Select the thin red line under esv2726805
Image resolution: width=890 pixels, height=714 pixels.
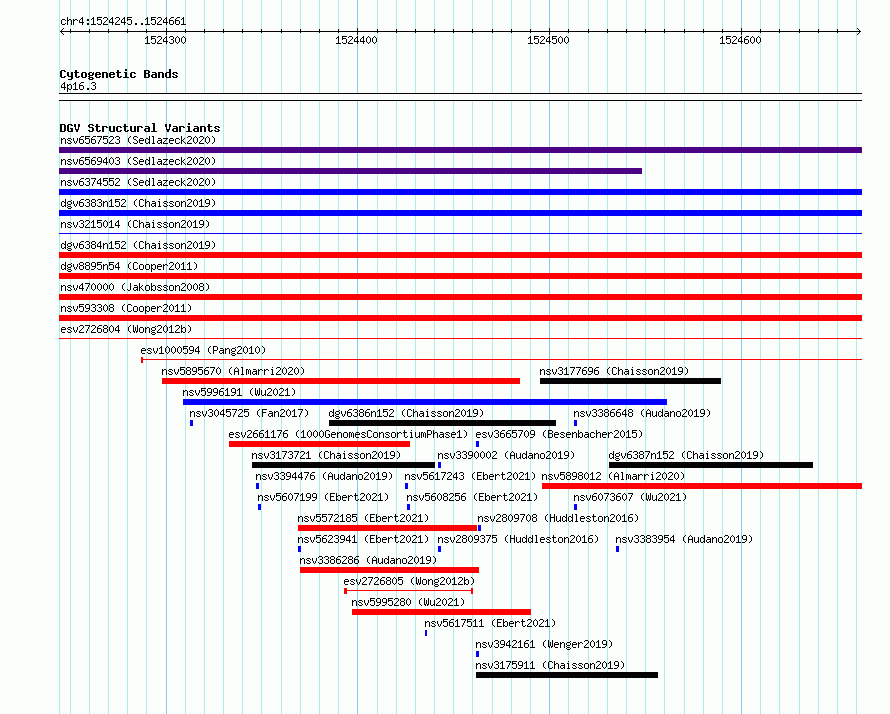click(x=409, y=591)
